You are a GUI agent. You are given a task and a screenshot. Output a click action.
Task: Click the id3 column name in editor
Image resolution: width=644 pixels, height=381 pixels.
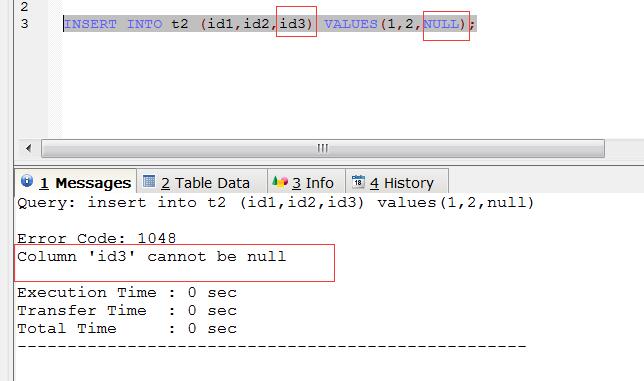click(x=293, y=24)
